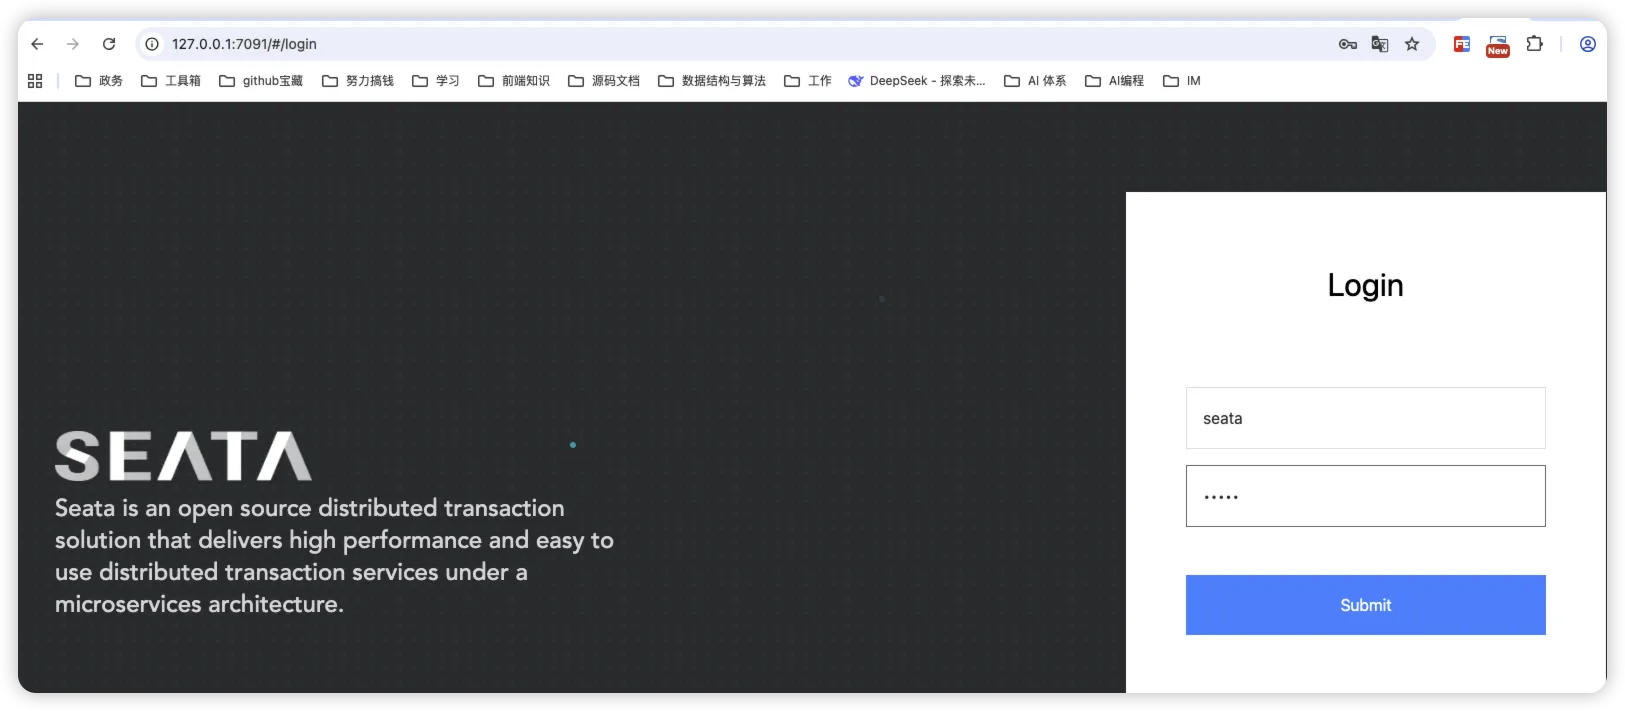Viewport: 1625px width, 711px height.
Task: Click the Seata description paragraph
Action: pos(334,556)
